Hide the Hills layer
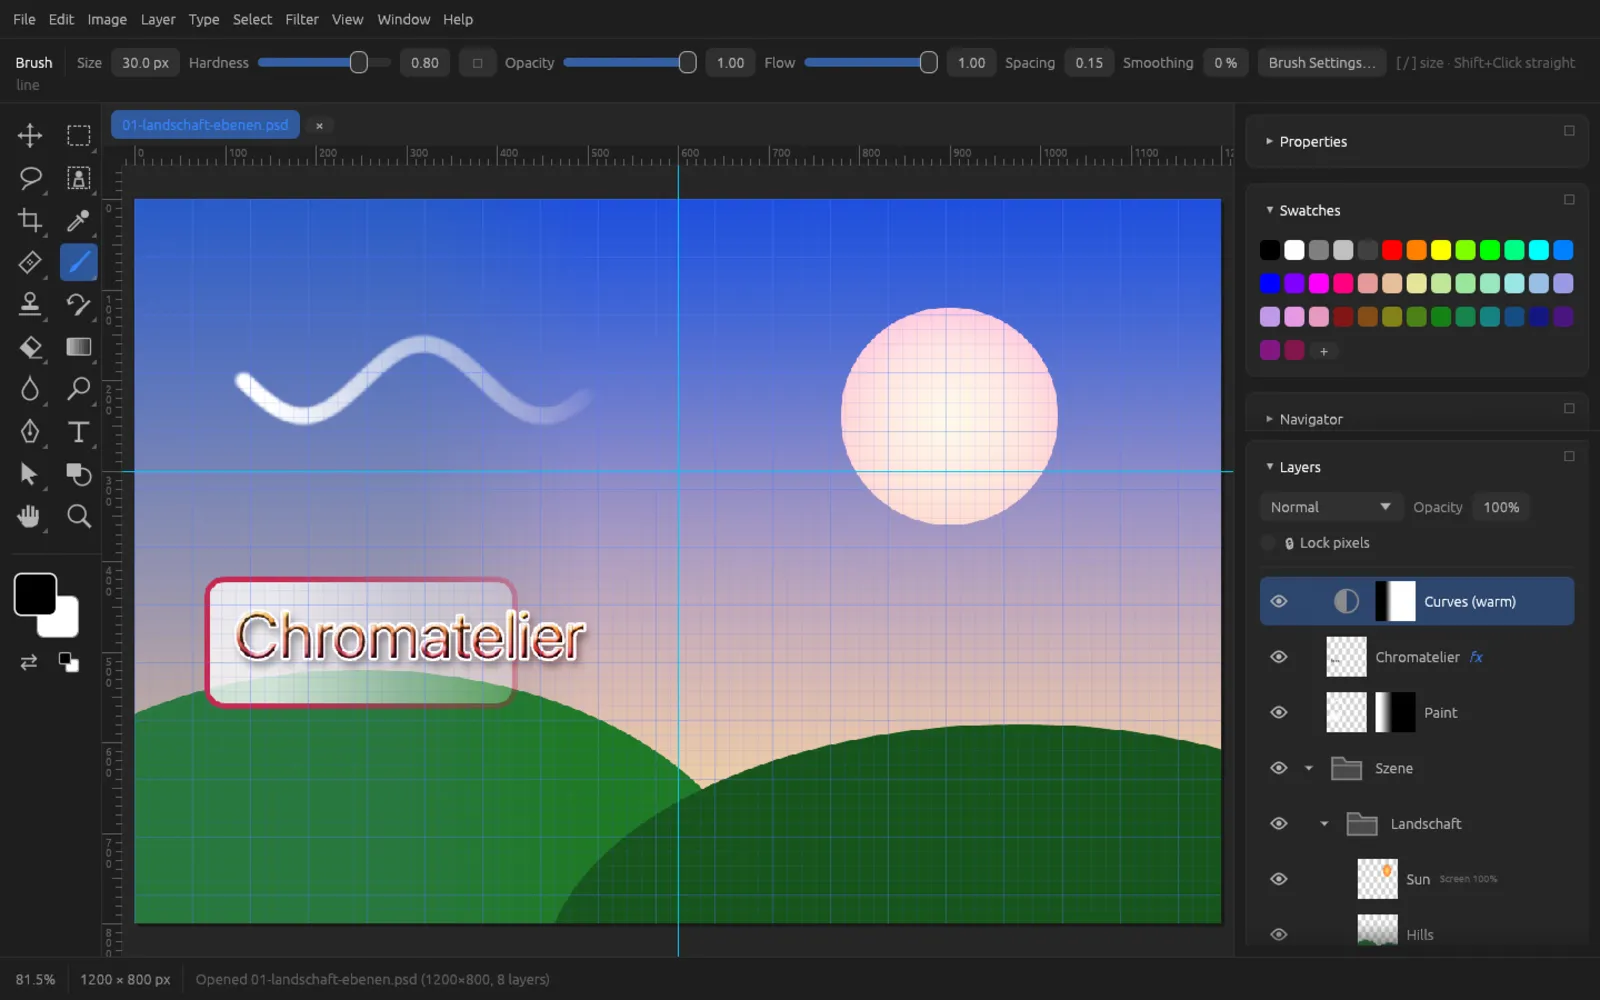1600x1000 pixels. pyautogui.click(x=1279, y=934)
